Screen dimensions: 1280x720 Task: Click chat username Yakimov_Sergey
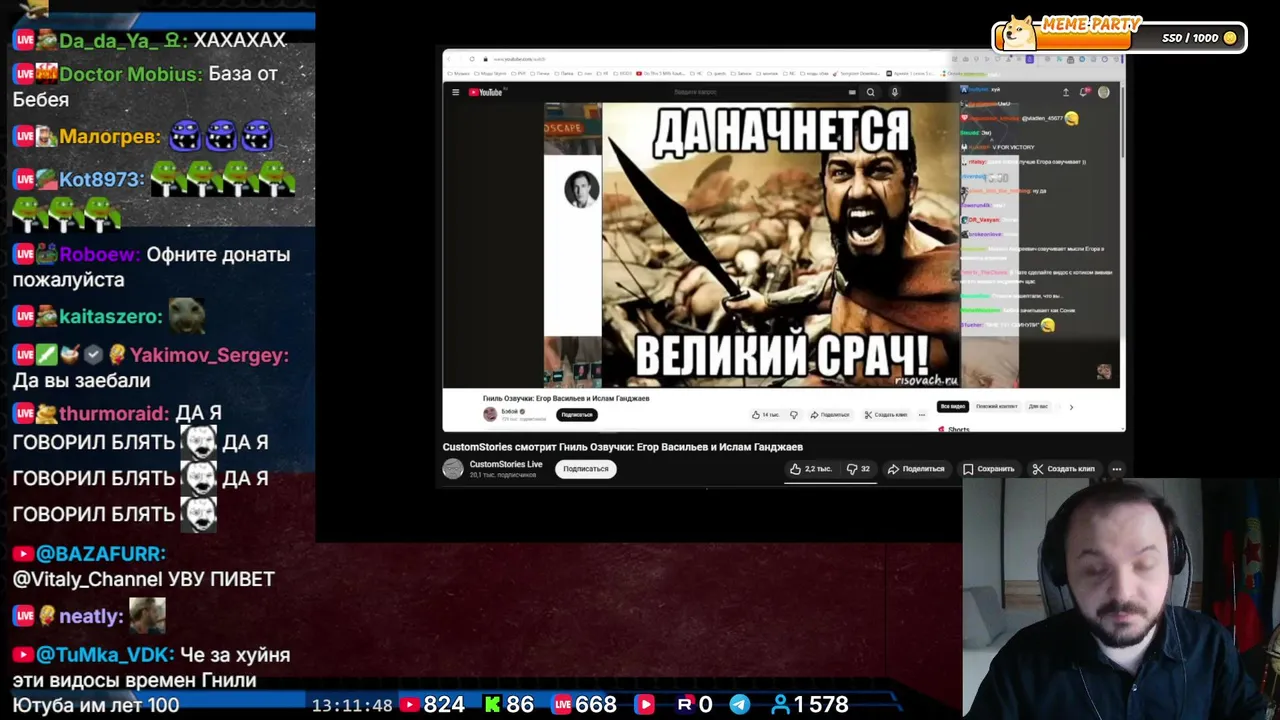(x=209, y=355)
